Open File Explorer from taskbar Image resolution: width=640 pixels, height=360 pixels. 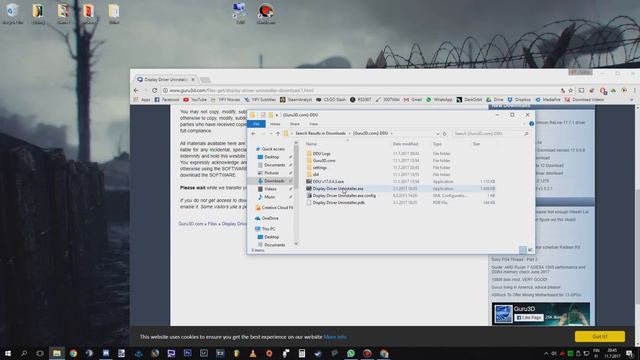click(x=57, y=353)
